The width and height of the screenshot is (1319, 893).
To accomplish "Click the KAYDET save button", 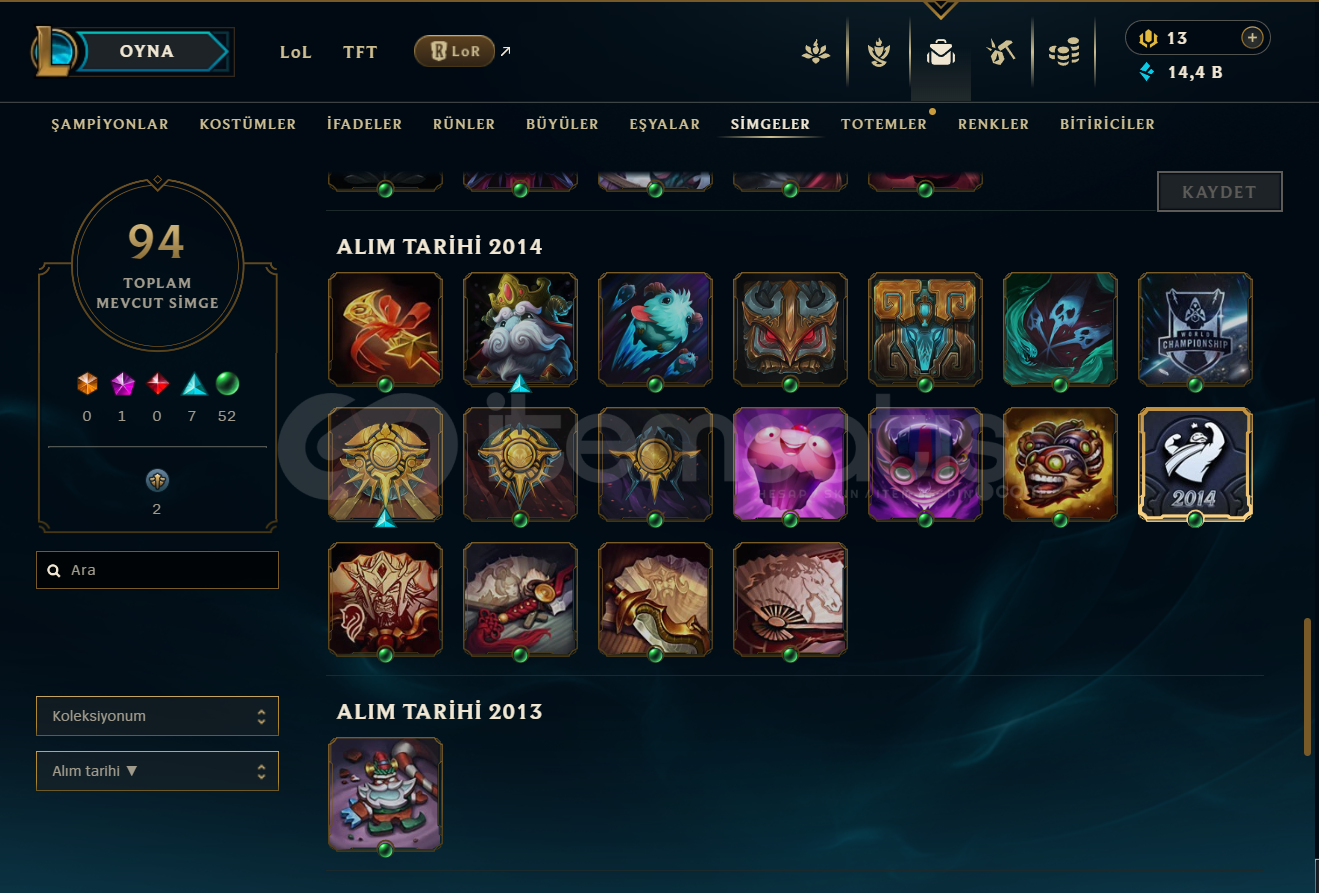I will coord(1219,192).
